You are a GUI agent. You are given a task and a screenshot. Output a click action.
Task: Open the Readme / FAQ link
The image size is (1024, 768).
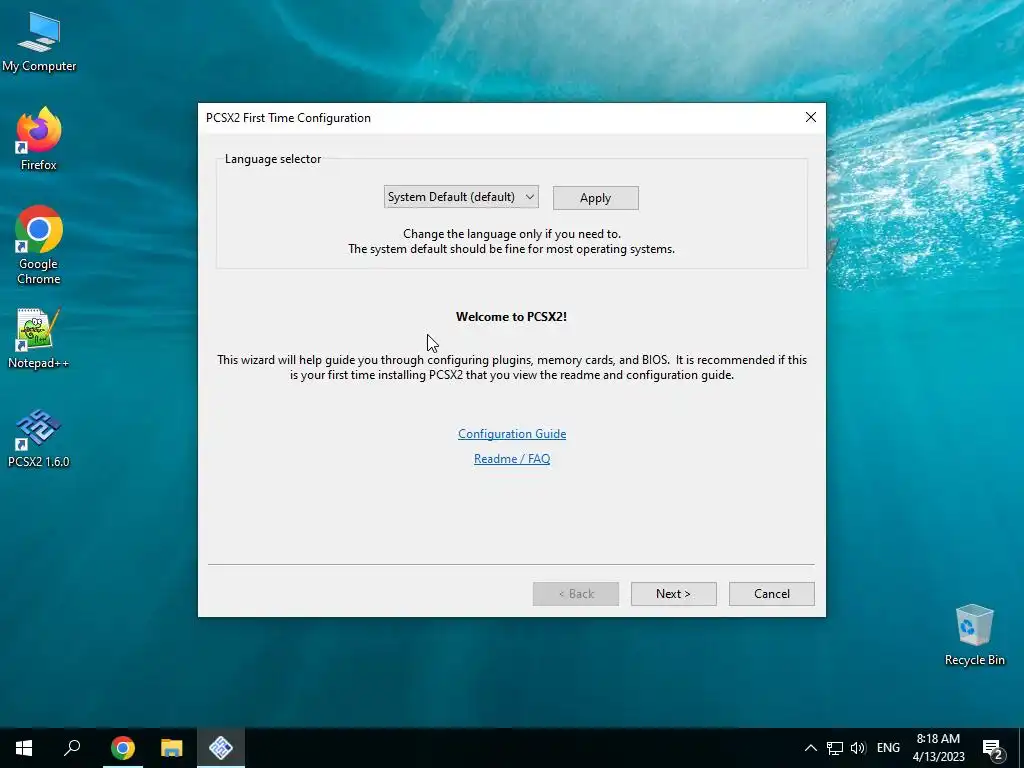[512, 459]
